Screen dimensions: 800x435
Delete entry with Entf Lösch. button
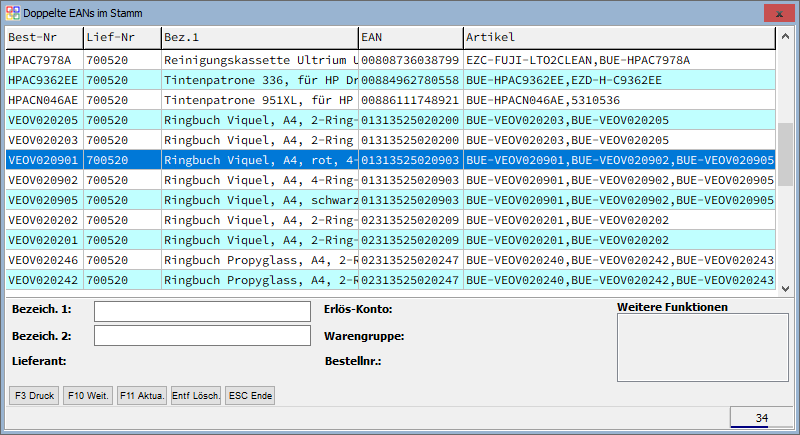point(196,396)
